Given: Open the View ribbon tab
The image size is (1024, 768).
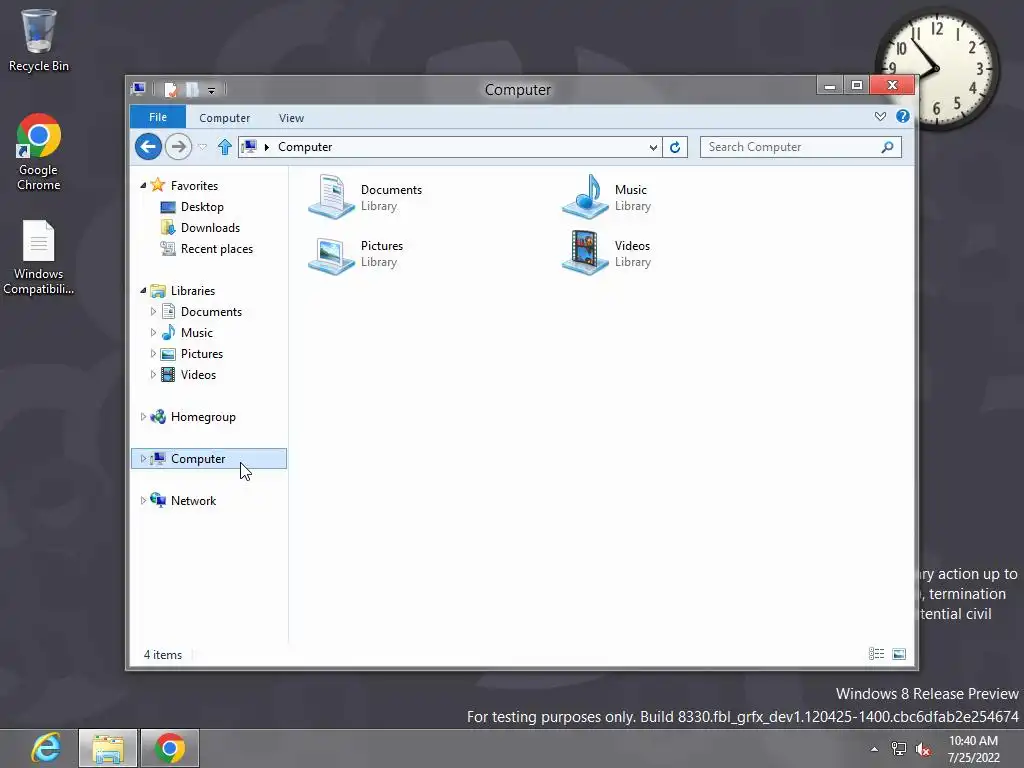Looking at the screenshot, I should pyautogui.click(x=291, y=118).
